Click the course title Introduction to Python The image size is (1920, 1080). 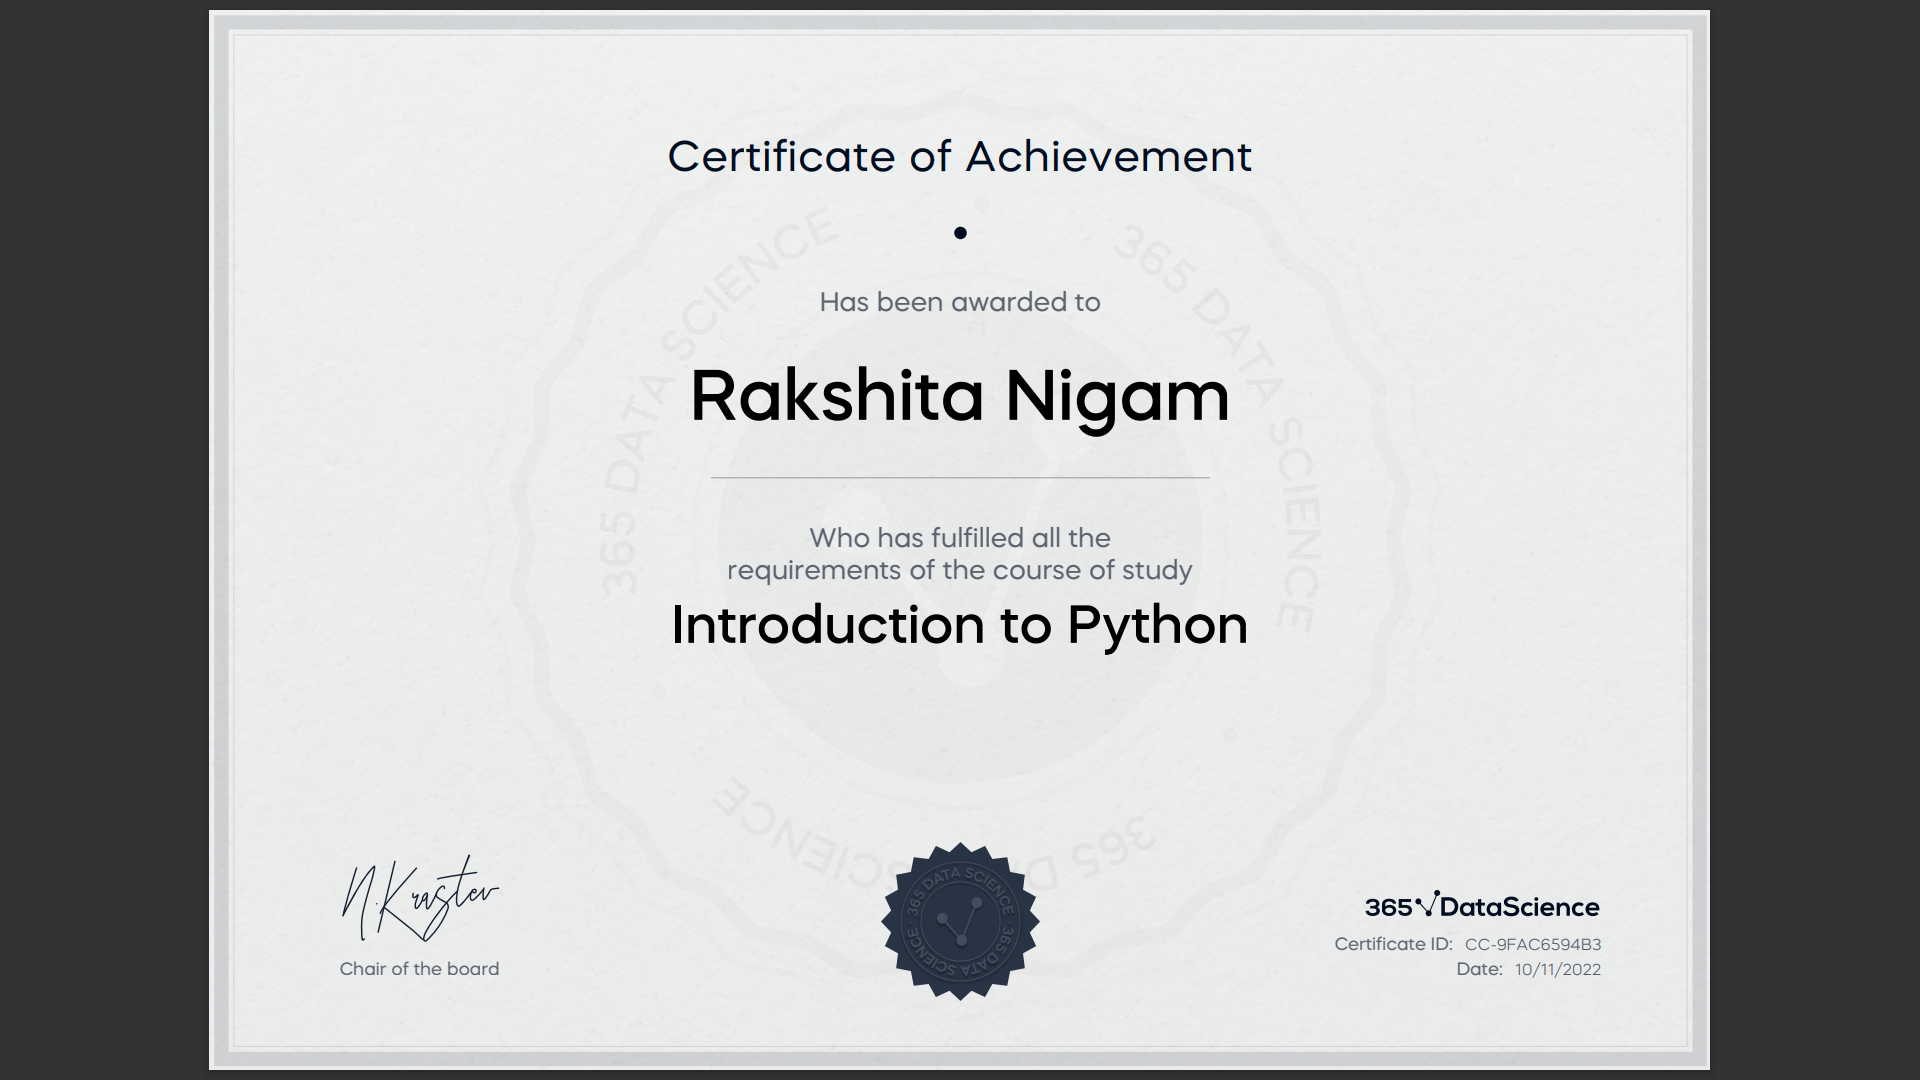click(x=960, y=626)
